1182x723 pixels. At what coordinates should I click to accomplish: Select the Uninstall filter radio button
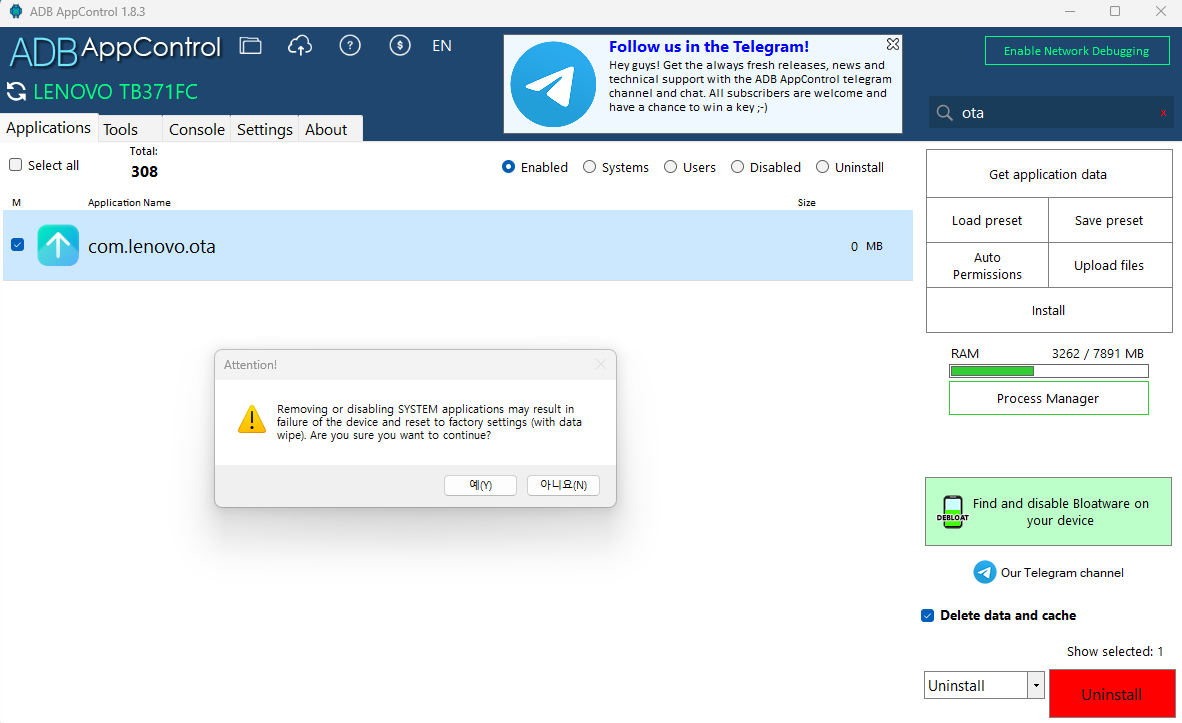pyautogui.click(x=822, y=167)
